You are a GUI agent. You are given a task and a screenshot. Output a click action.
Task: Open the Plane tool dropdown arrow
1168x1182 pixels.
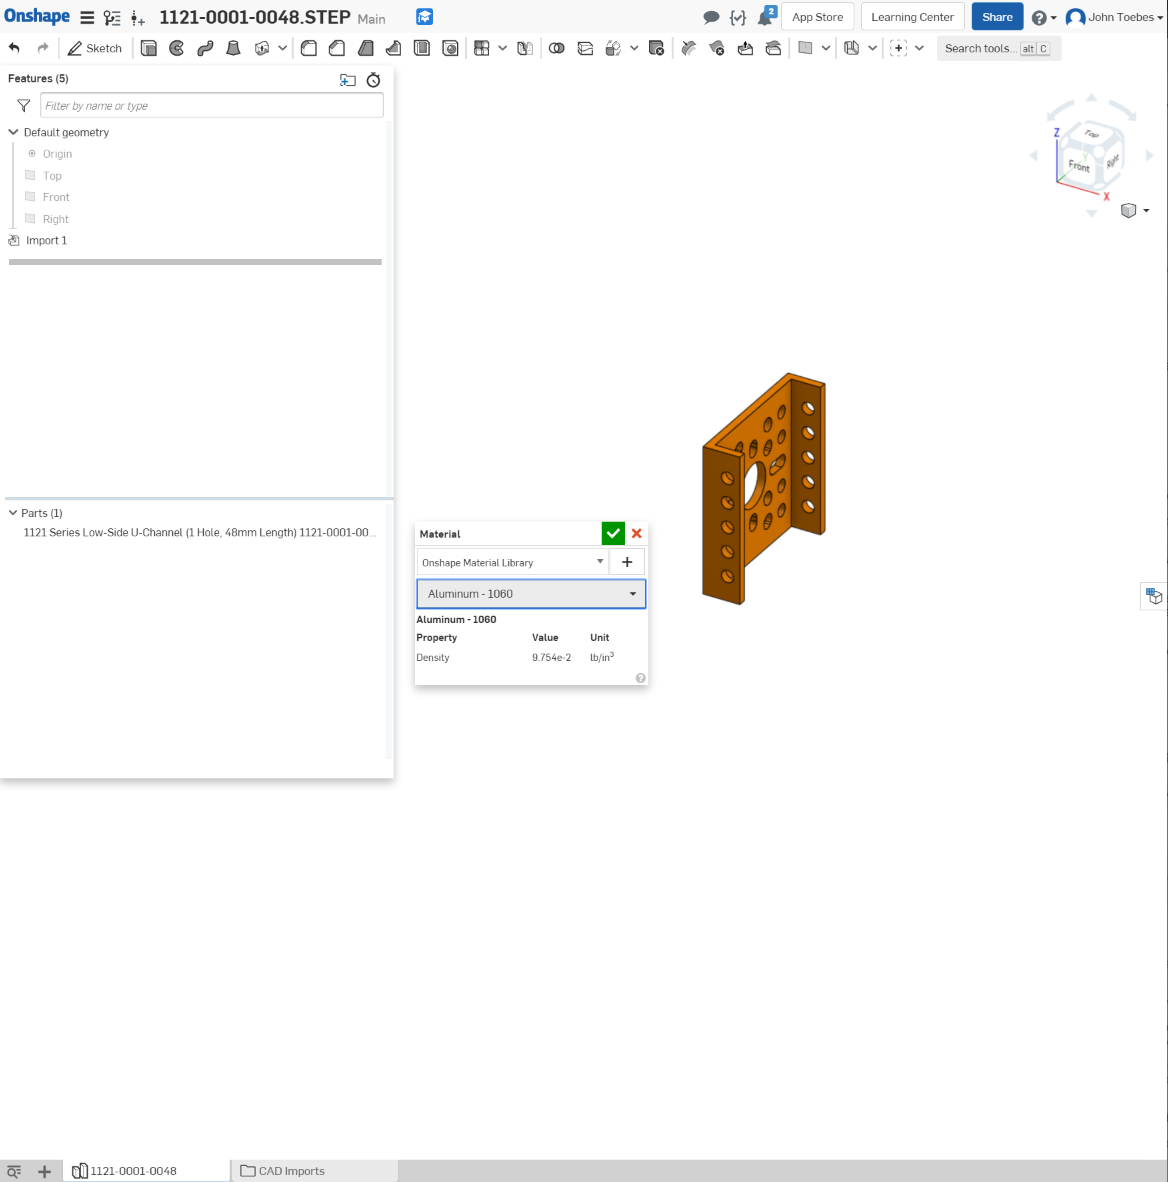(x=826, y=48)
